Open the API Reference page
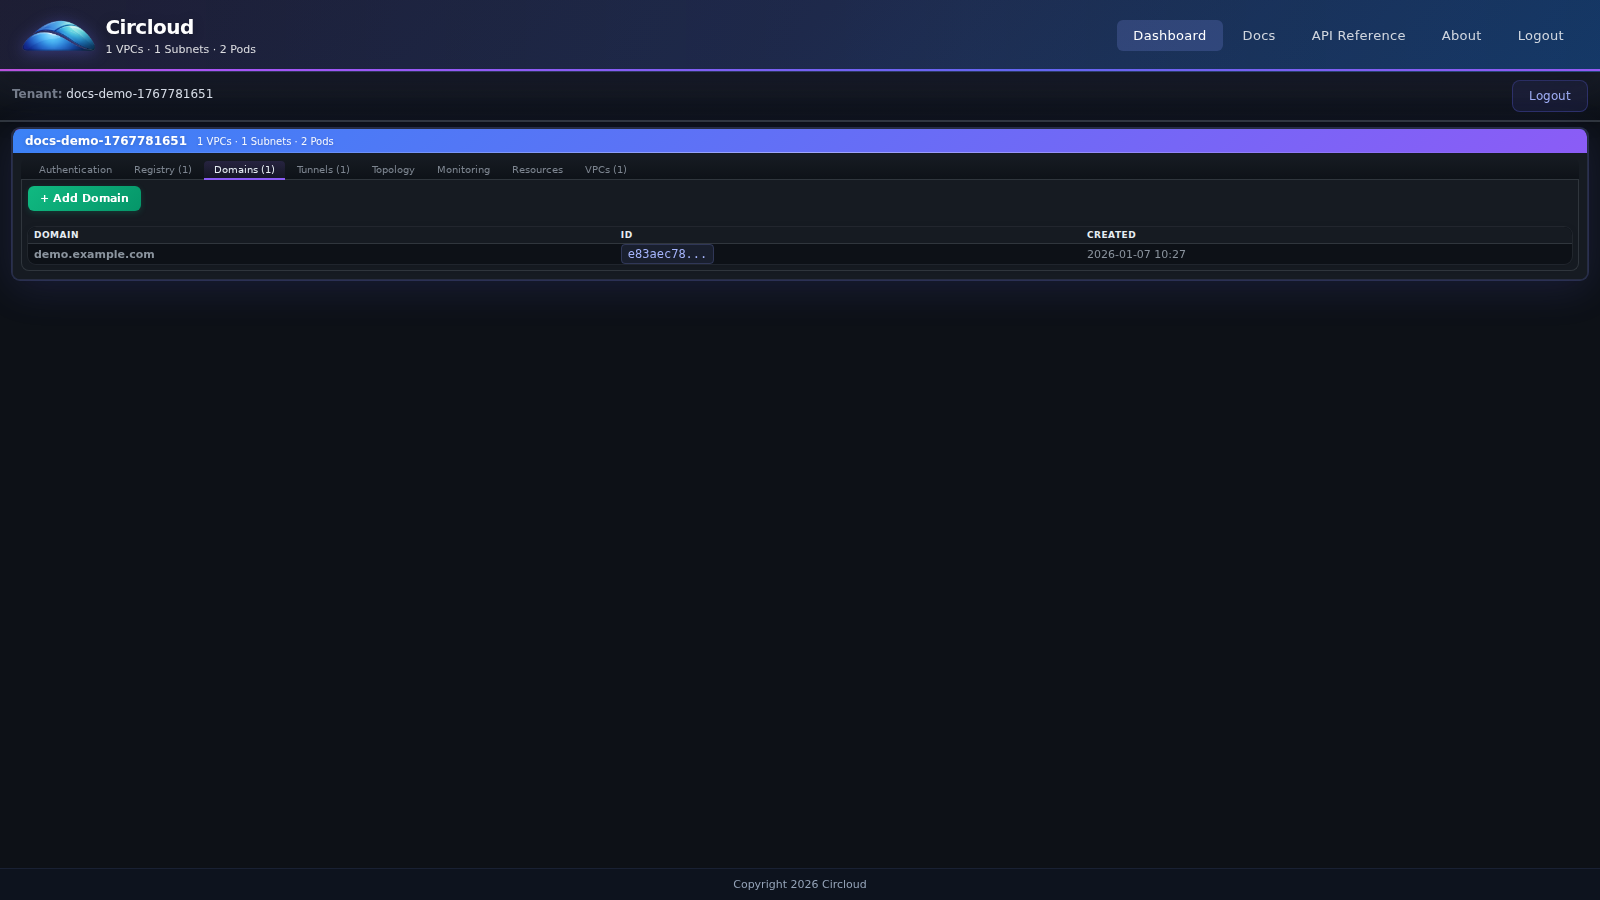Image resolution: width=1600 pixels, height=900 pixels. click(x=1357, y=35)
